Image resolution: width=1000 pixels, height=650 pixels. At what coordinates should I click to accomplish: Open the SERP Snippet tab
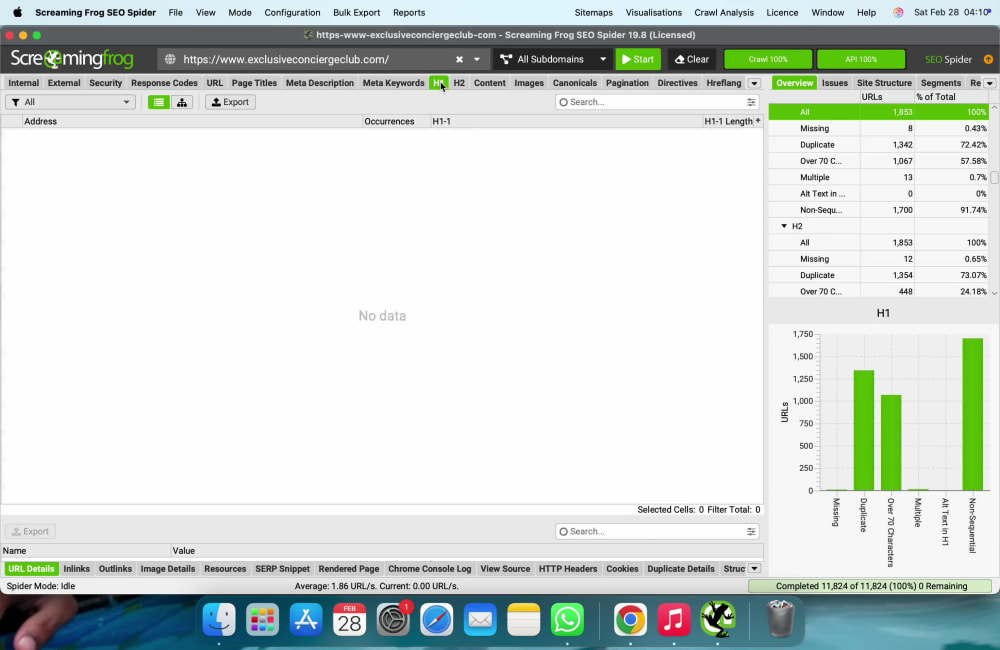(282, 568)
